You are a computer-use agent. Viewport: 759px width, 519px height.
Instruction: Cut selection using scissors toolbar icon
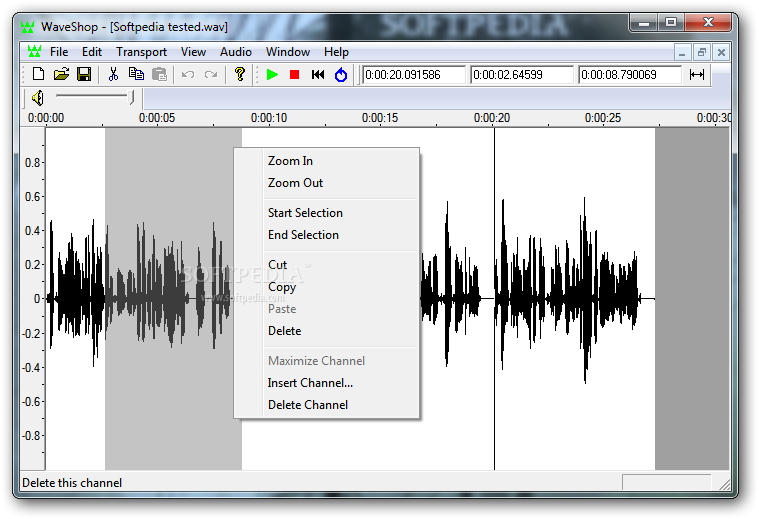click(113, 74)
